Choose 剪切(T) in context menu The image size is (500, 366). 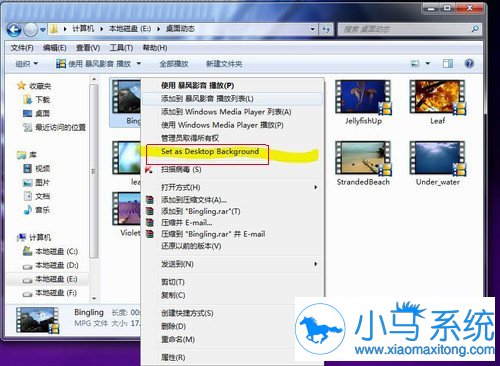click(233, 282)
